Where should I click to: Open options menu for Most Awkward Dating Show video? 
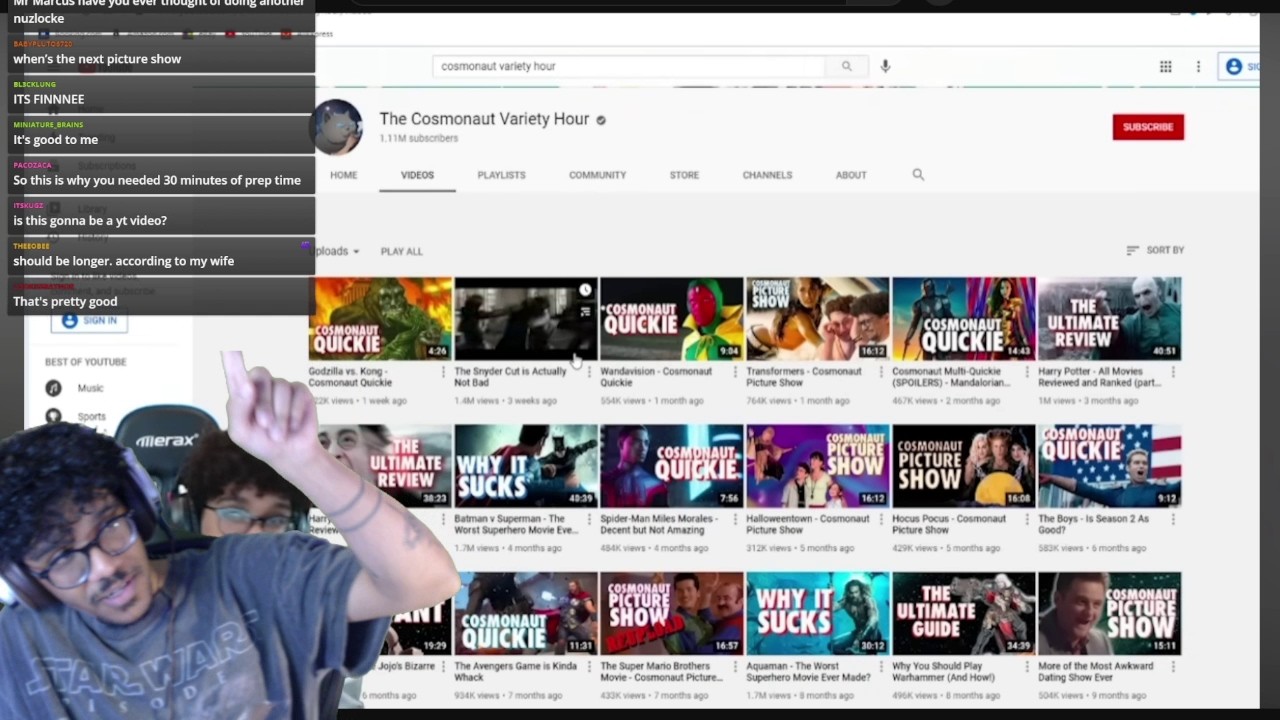[x=1173, y=667]
